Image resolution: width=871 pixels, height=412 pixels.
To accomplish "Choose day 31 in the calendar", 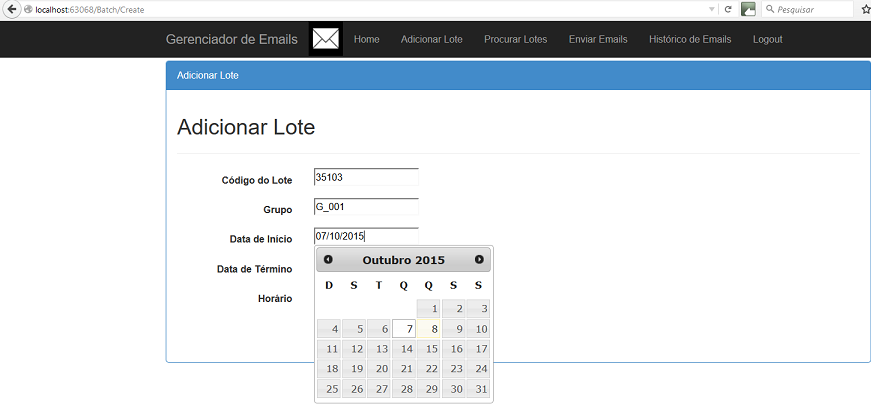I will 478,389.
